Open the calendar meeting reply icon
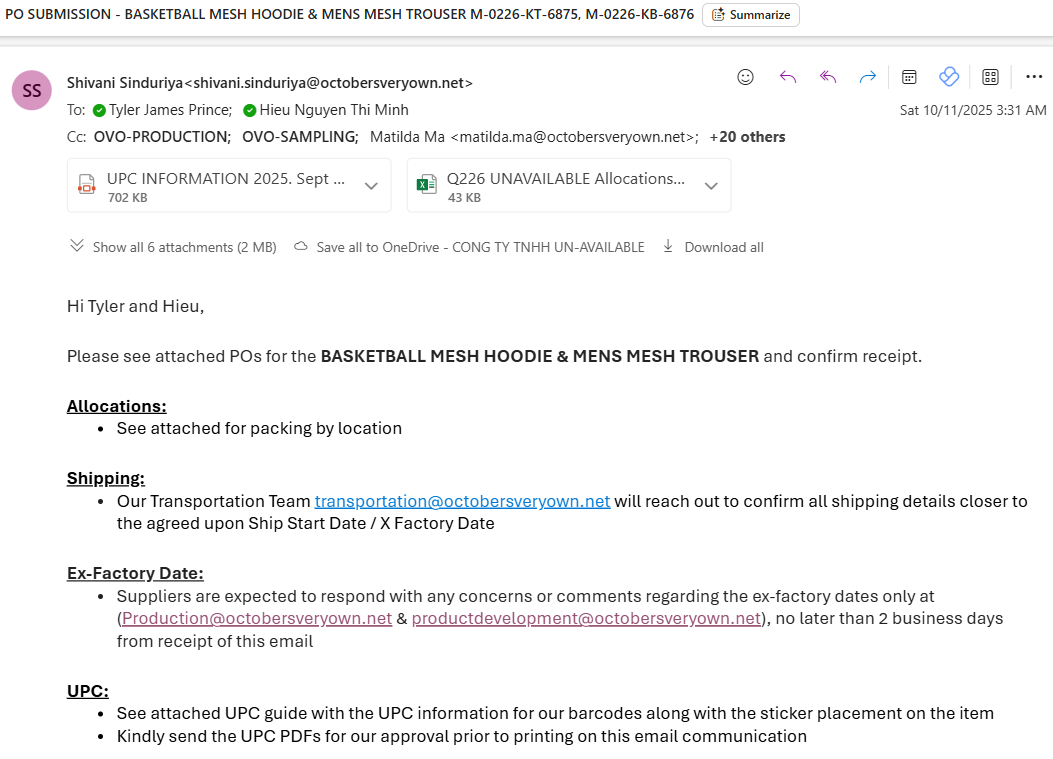 tap(910, 77)
